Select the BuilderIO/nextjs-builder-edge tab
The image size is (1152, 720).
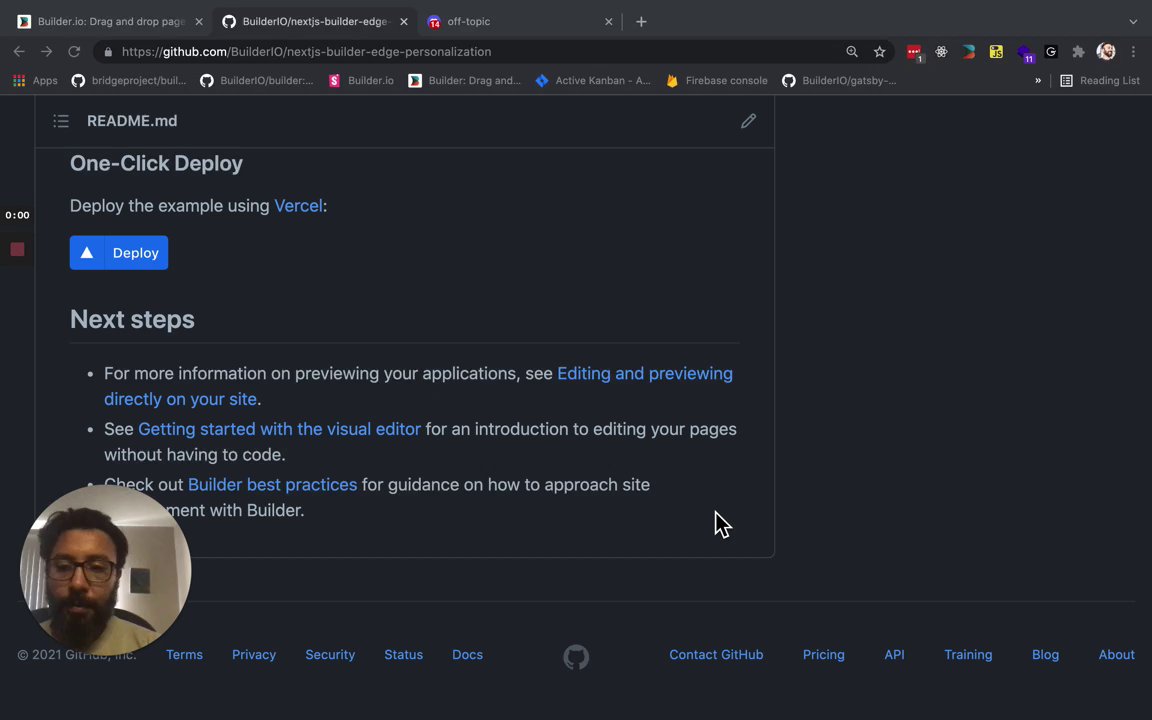tap(315, 22)
